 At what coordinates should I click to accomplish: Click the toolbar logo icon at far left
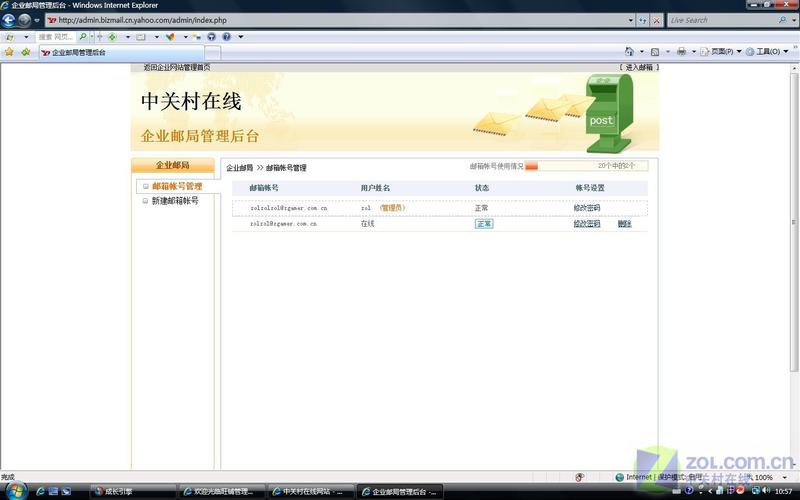coord(10,37)
